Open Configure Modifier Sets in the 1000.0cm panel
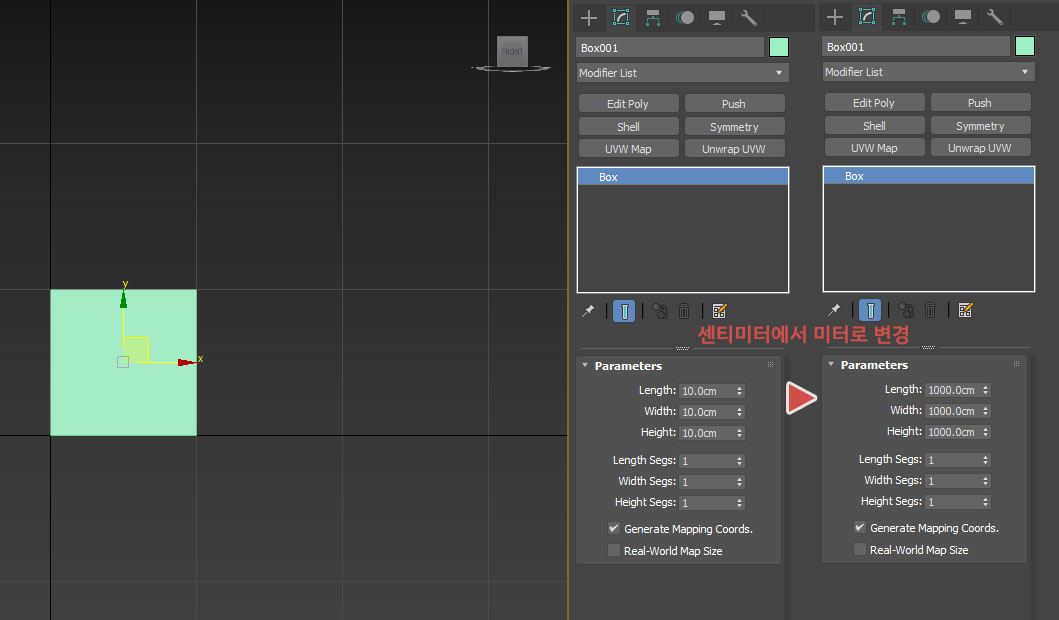1059x620 pixels. [965, 310]
